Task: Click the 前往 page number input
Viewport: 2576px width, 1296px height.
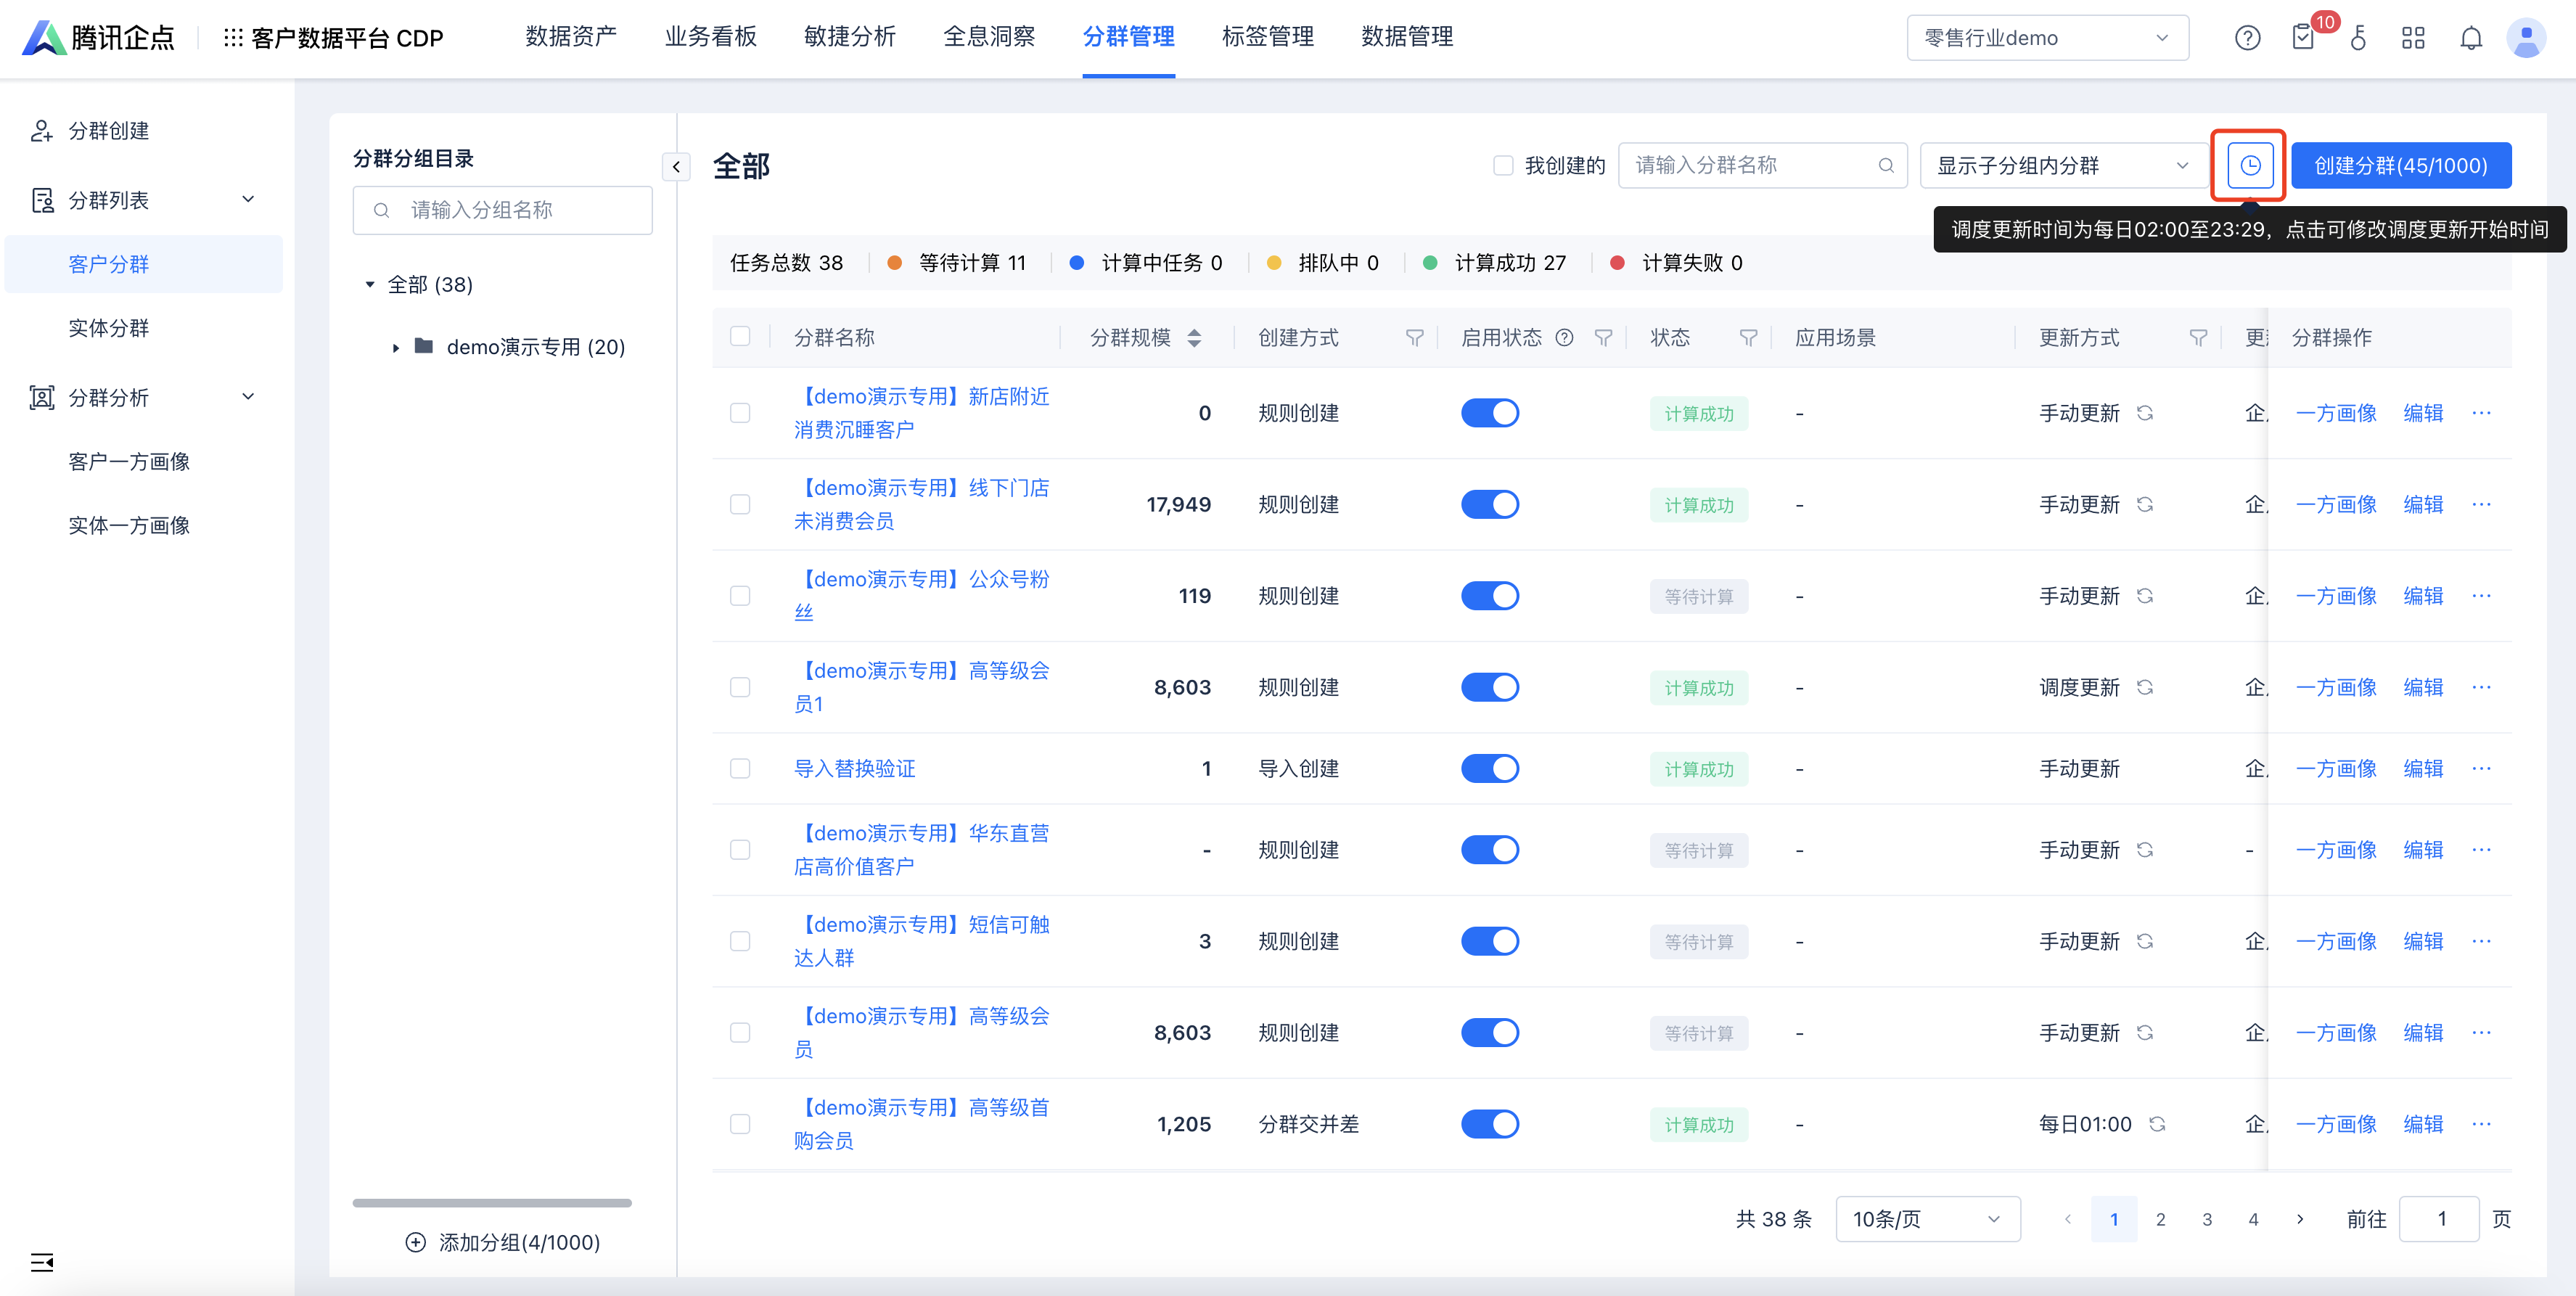Action: click(x=2439, y=1219)
